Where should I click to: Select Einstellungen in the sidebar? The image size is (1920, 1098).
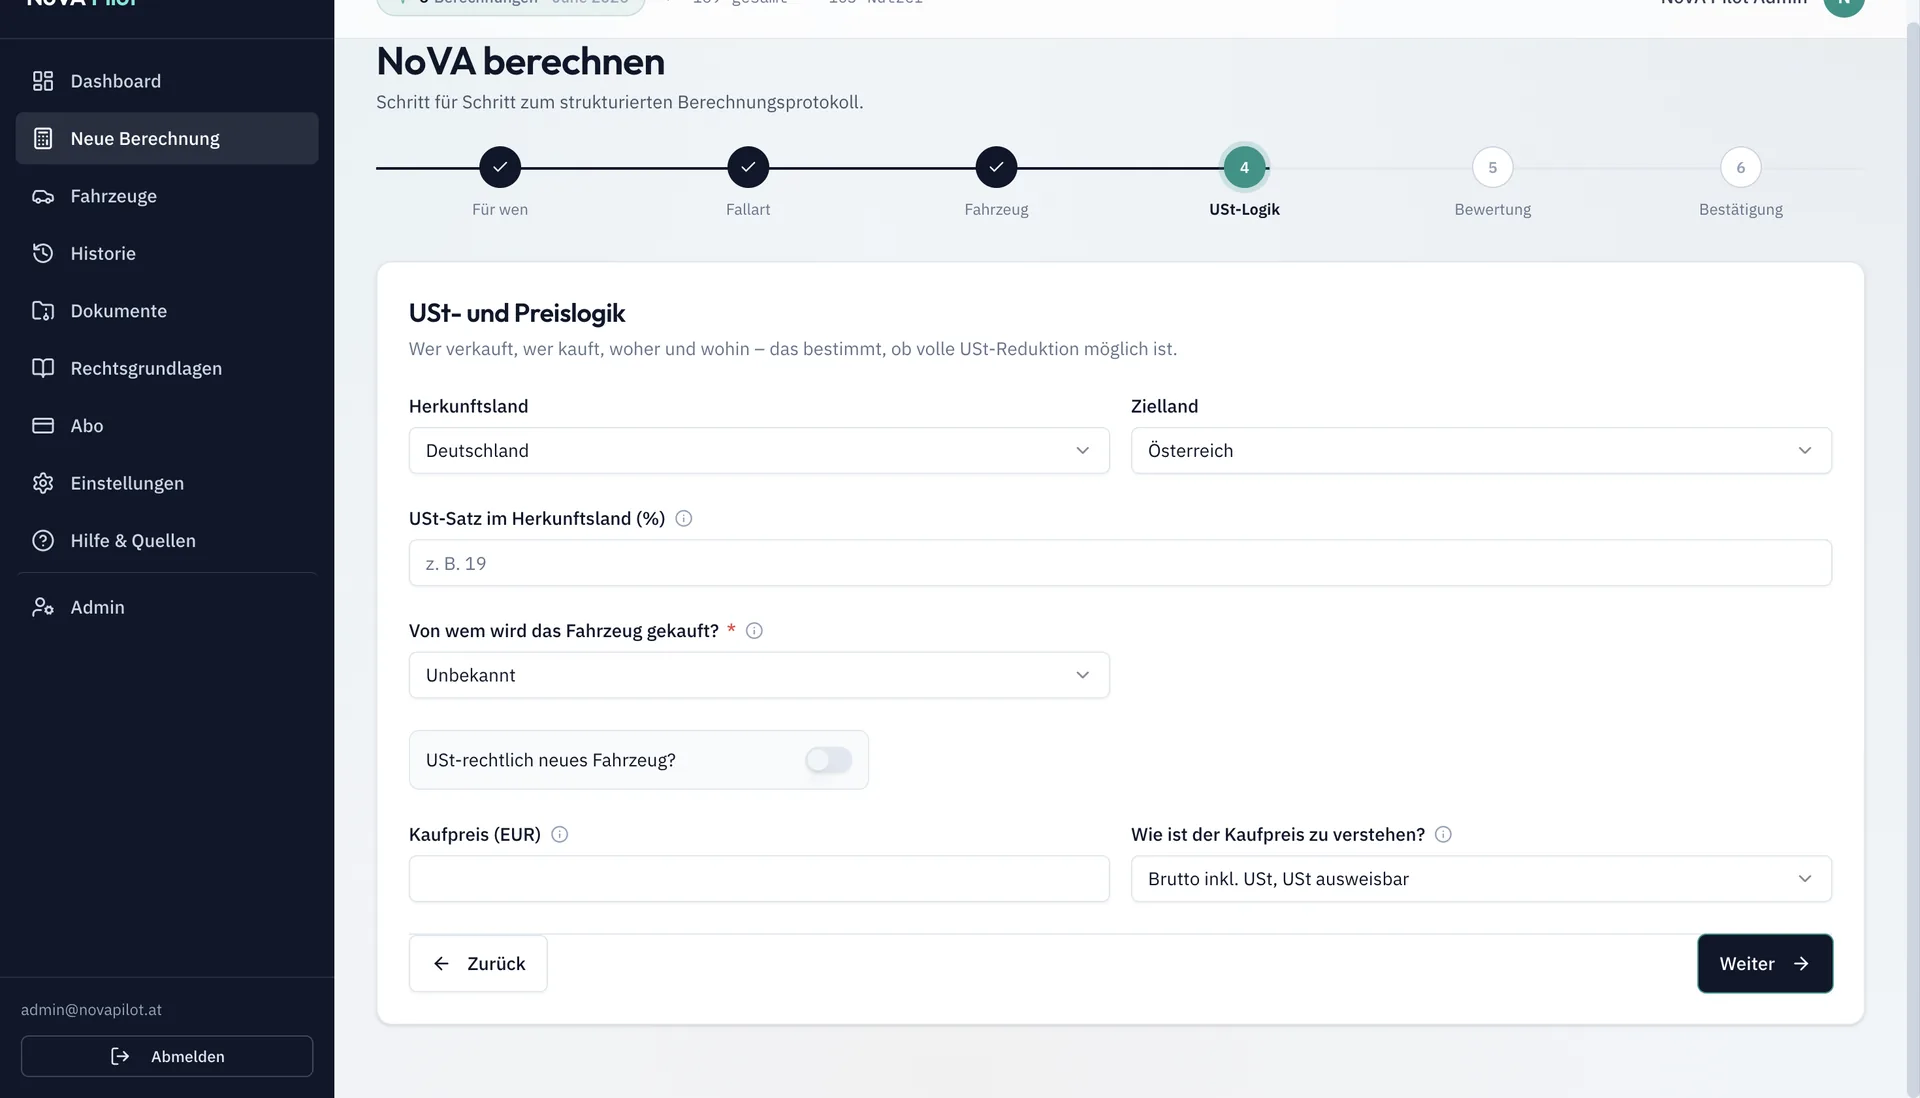click(167, 483)
